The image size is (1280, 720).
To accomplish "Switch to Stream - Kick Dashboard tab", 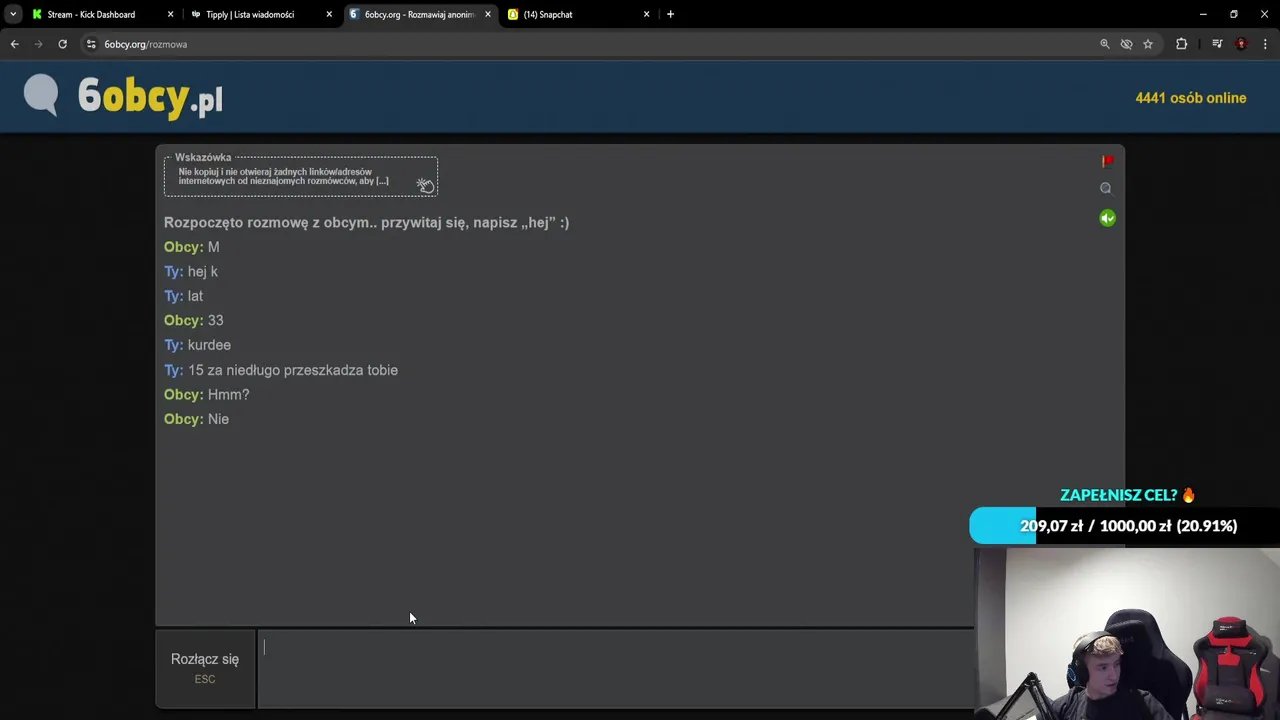I will tap(92, 15).
